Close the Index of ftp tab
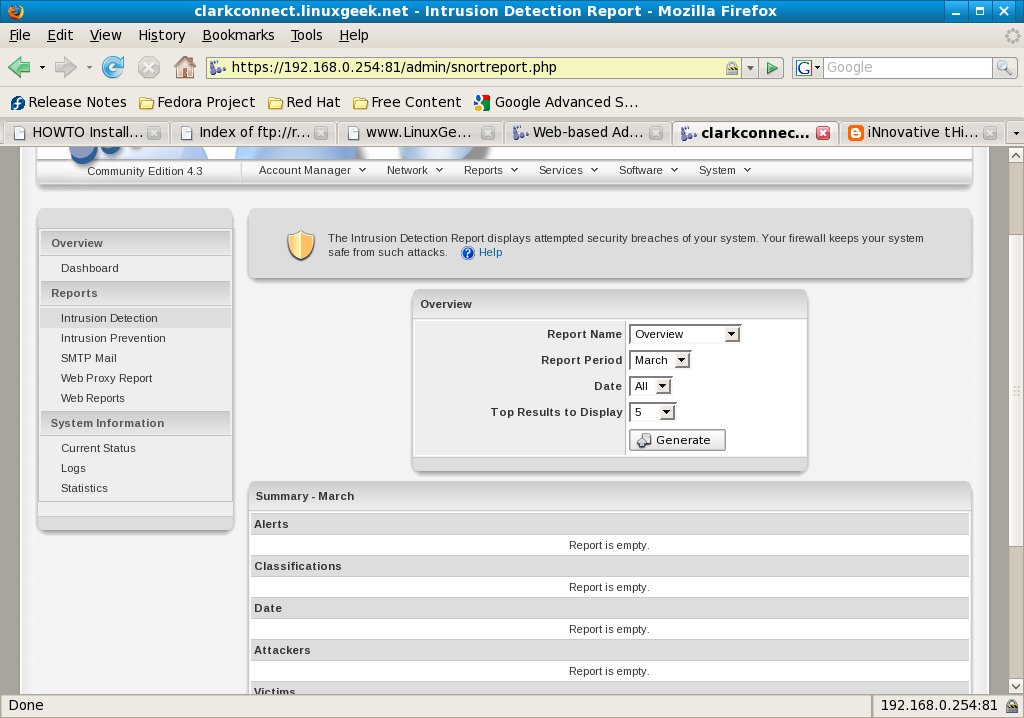 click(x=321, y=133)
